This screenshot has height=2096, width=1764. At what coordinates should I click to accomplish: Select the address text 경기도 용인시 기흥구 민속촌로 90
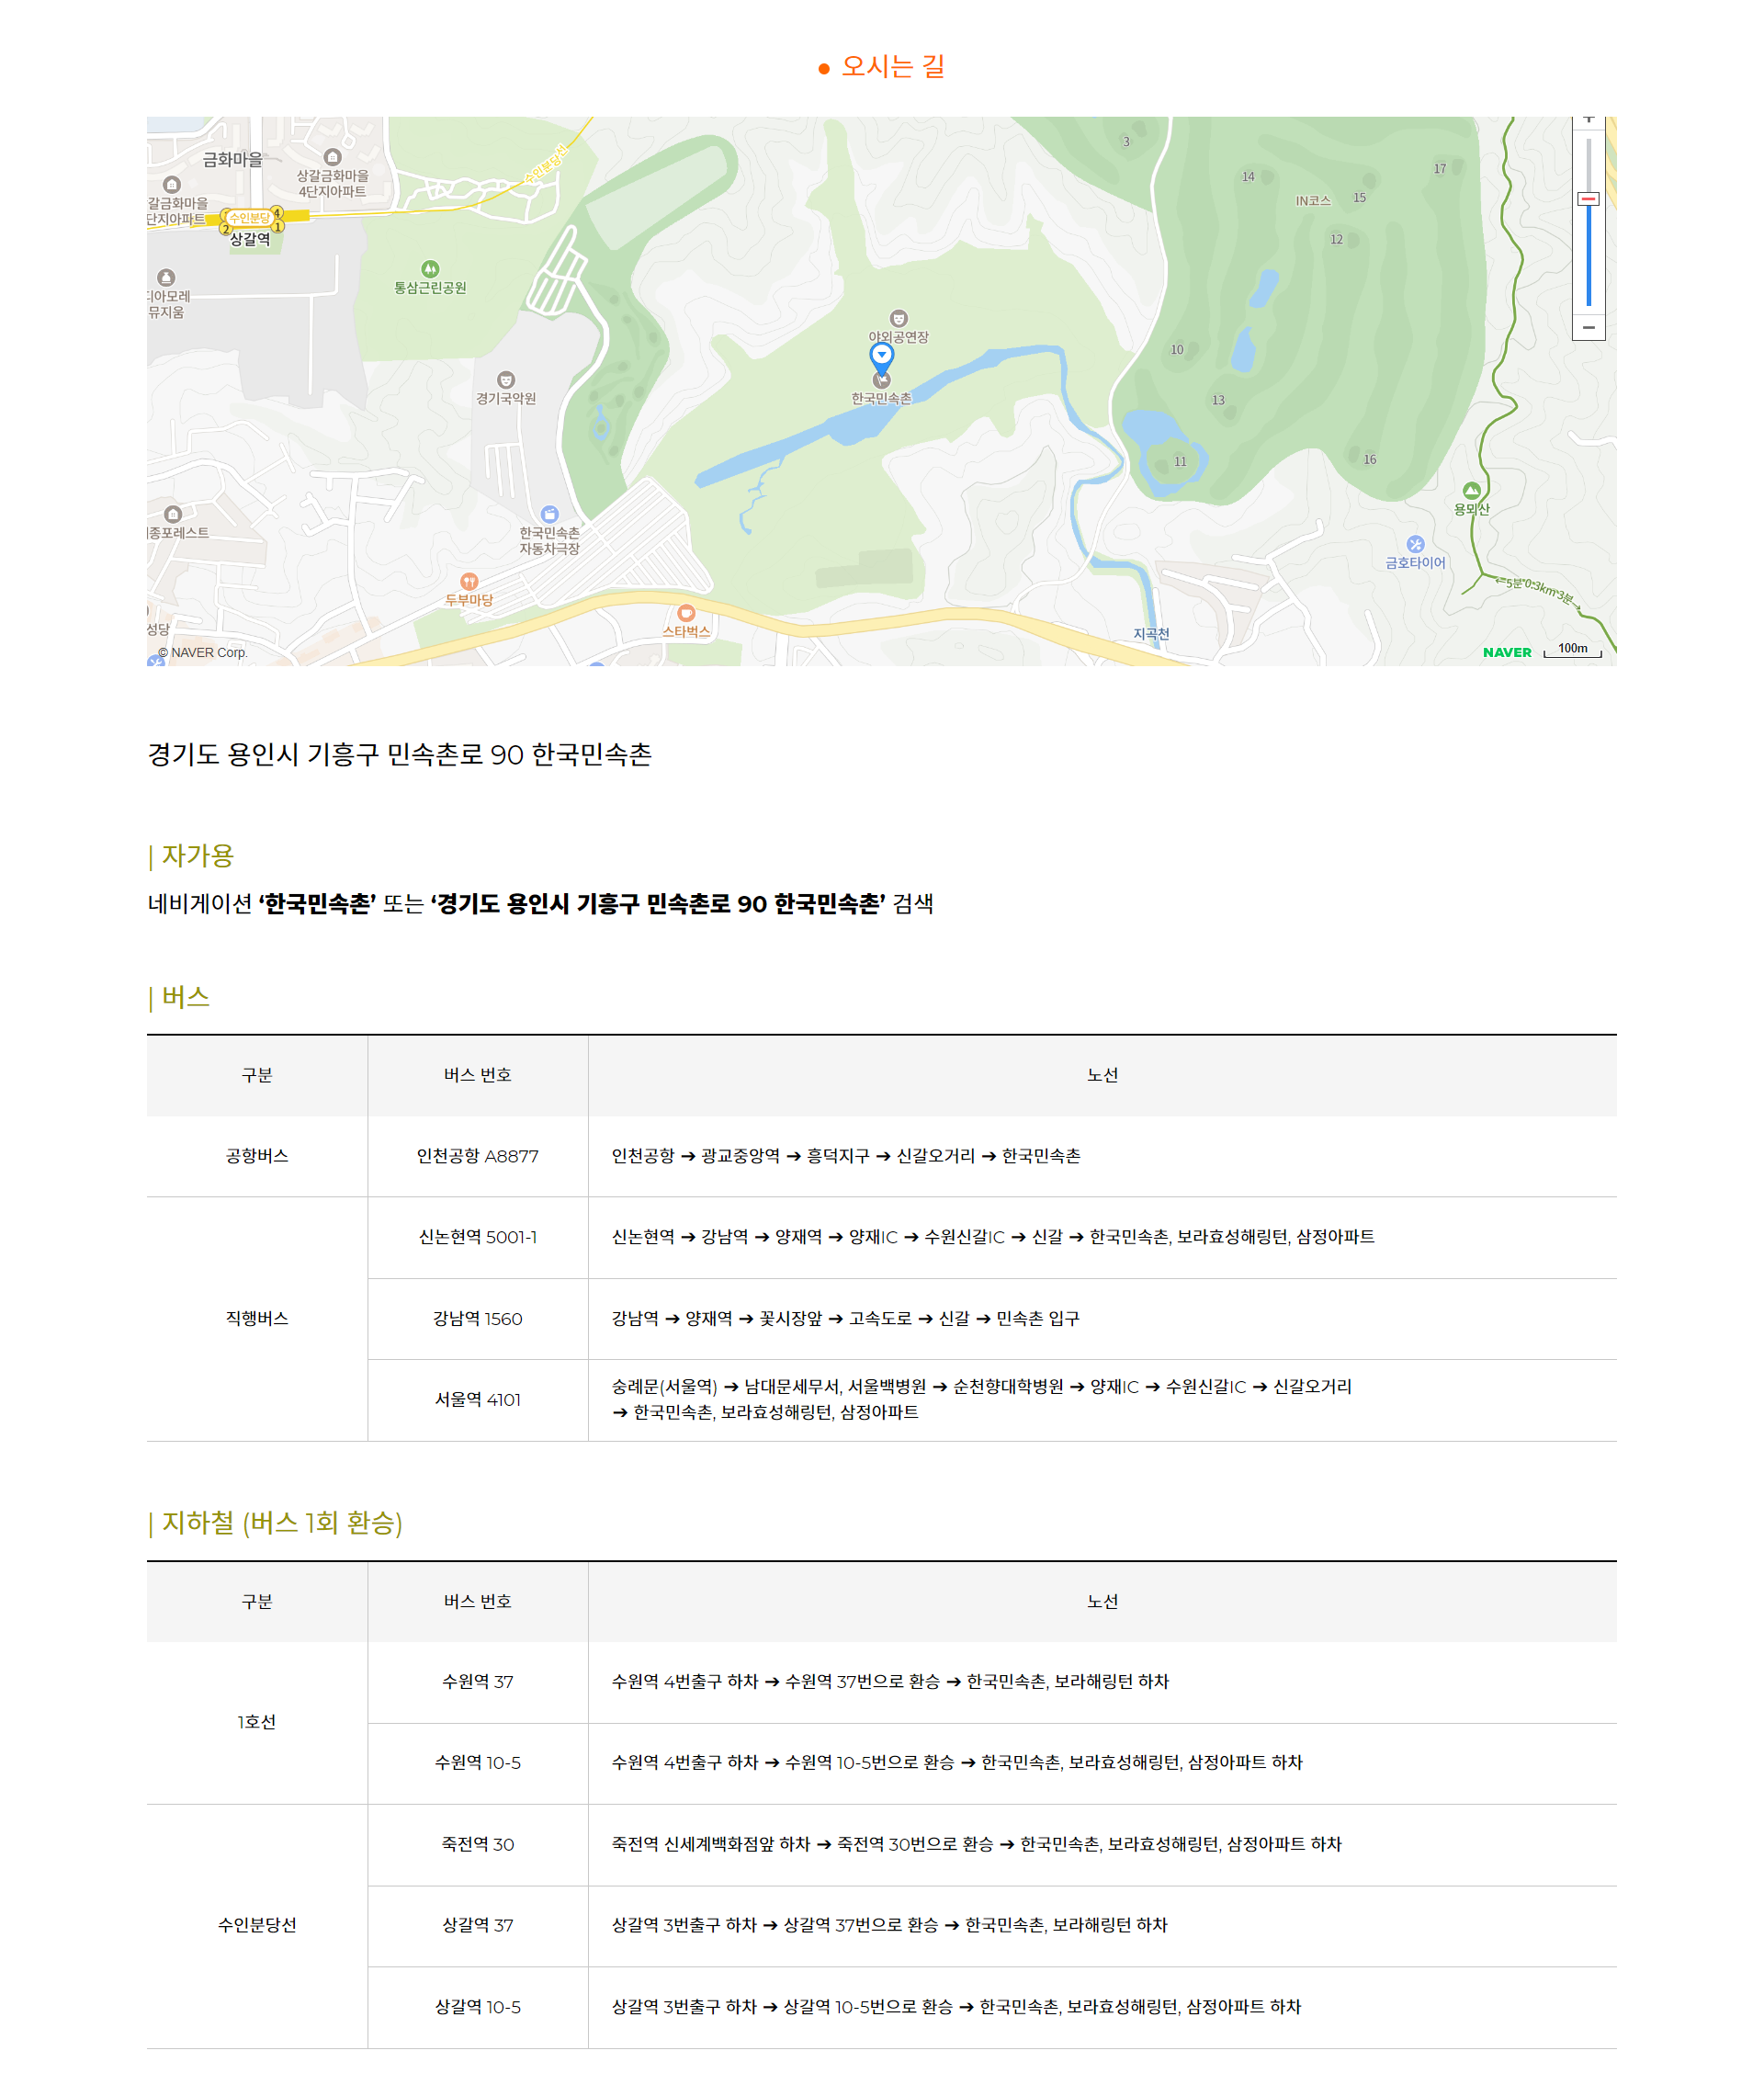(335, 754)
